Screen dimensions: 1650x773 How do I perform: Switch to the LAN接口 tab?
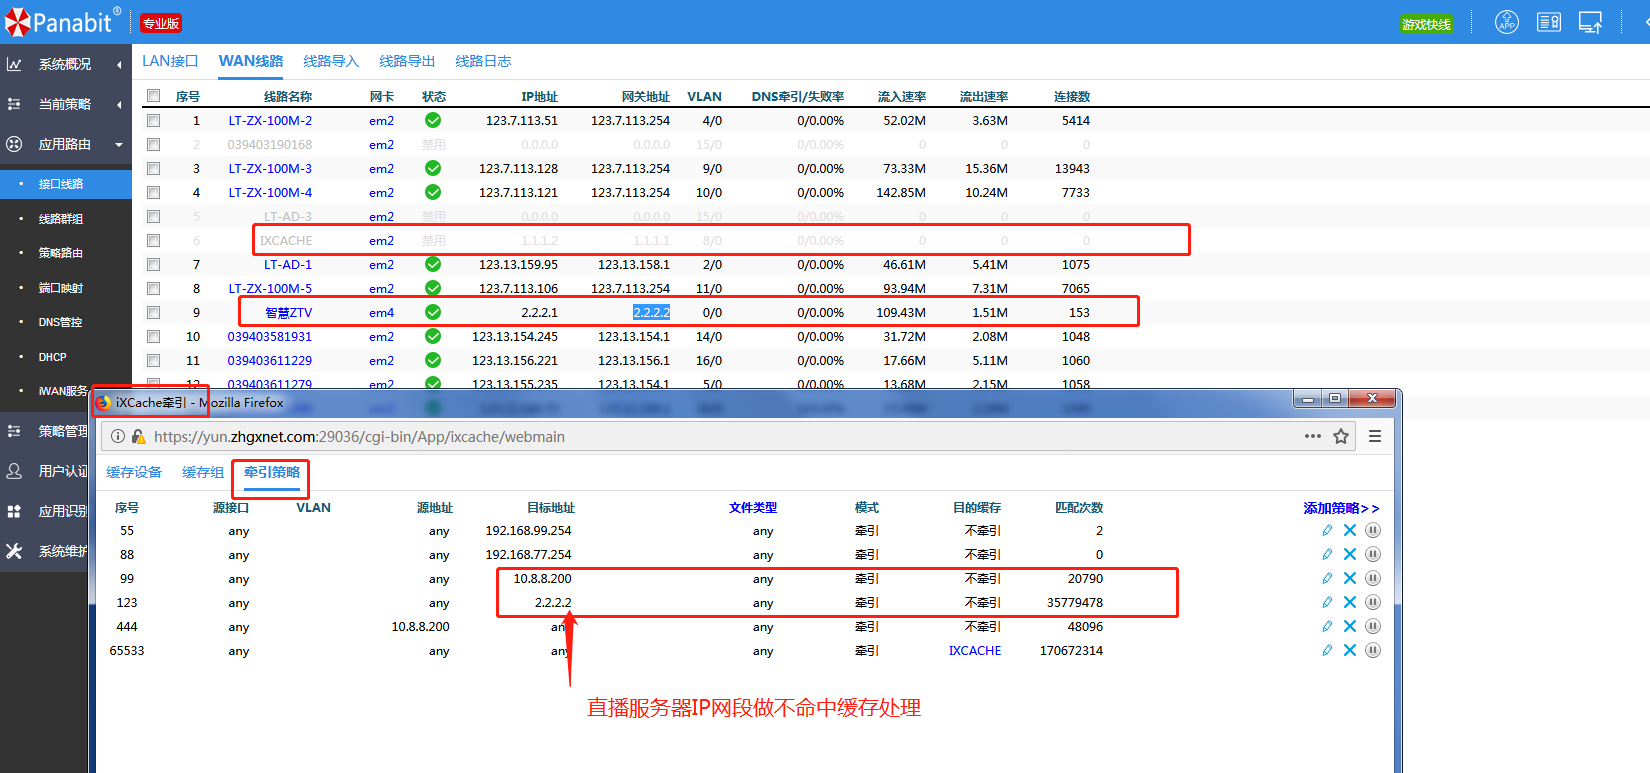click(x=170, y=61)
